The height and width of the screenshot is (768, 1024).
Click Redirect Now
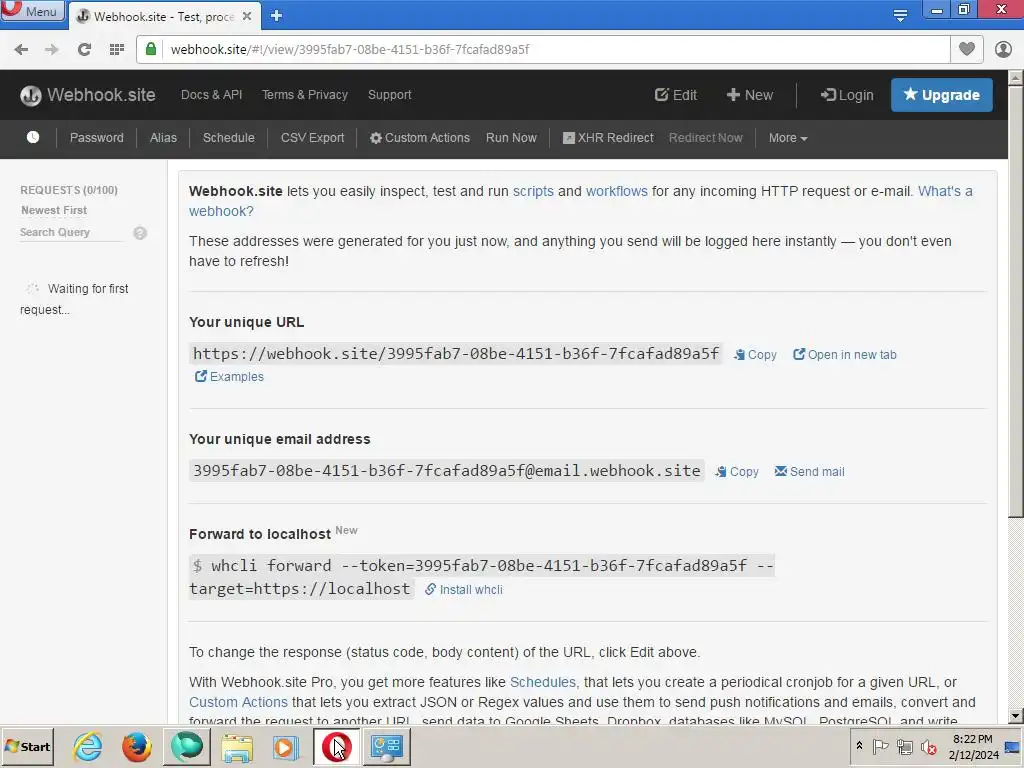pos(705,138)
